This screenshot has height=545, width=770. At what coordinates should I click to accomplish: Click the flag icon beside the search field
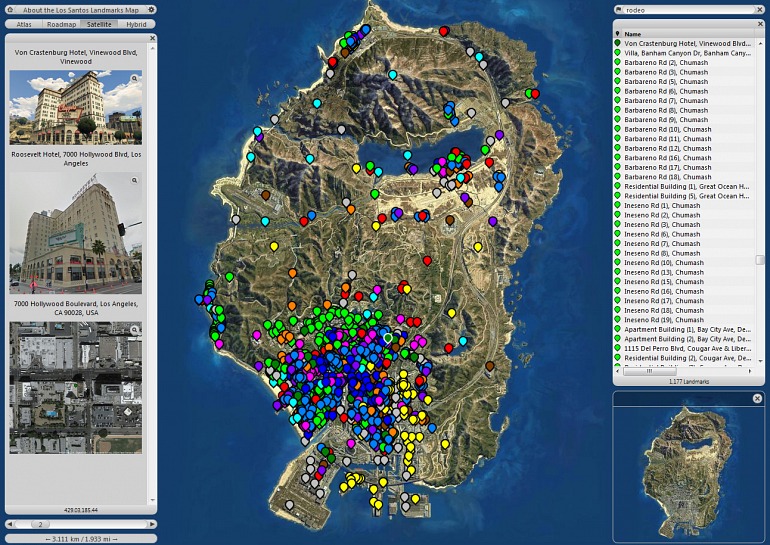point(620,10)
